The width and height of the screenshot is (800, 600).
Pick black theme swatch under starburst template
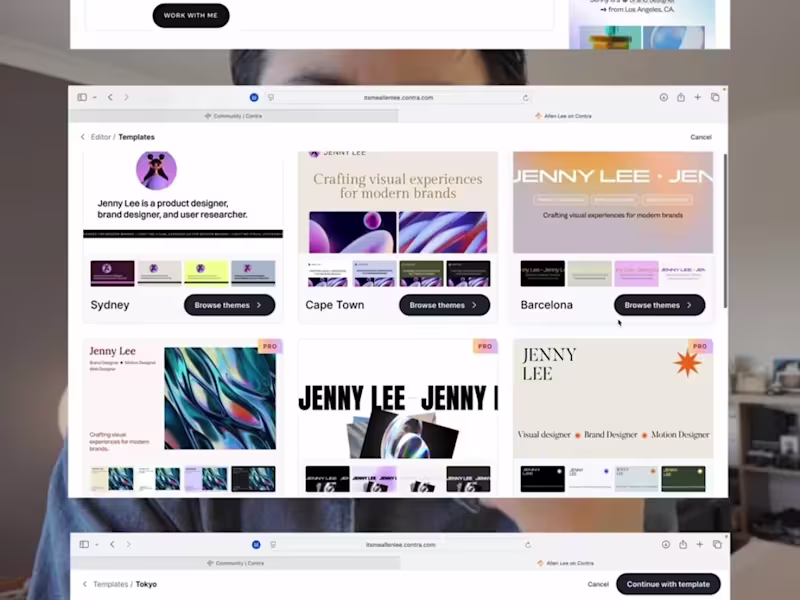tap(542, 479)
